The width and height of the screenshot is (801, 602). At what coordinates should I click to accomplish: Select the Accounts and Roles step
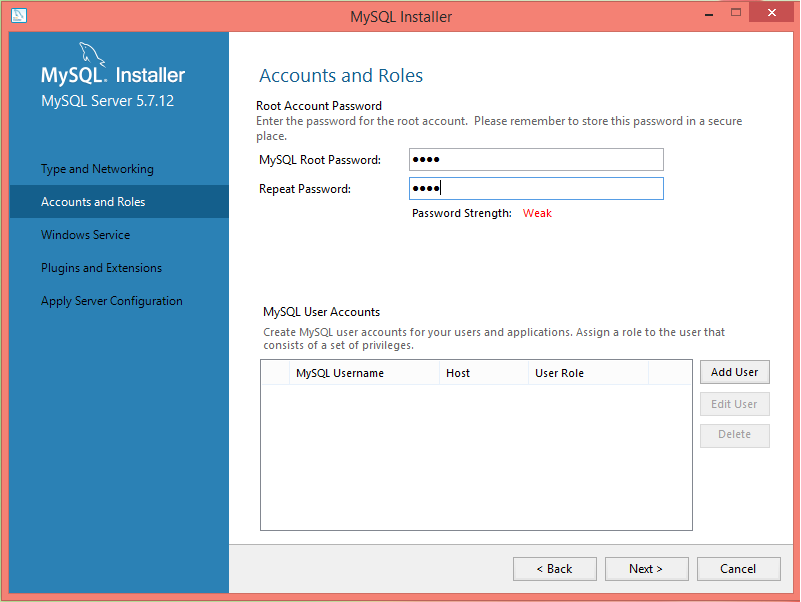click(93, 202)
